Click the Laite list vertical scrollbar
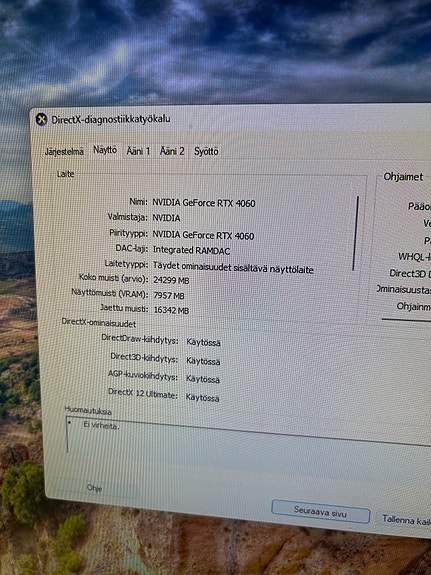The image size is (431, 575). point(355,233)
